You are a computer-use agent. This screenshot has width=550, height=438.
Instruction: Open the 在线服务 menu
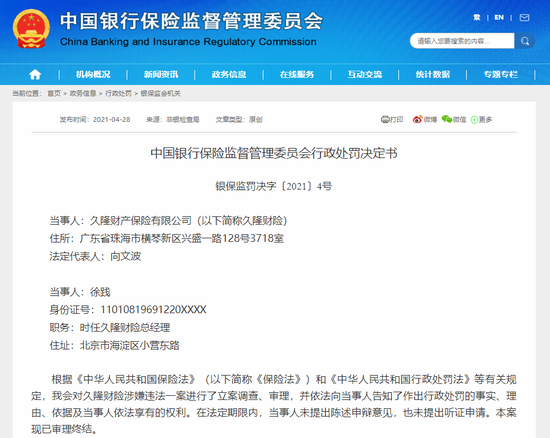coord(297,74)
